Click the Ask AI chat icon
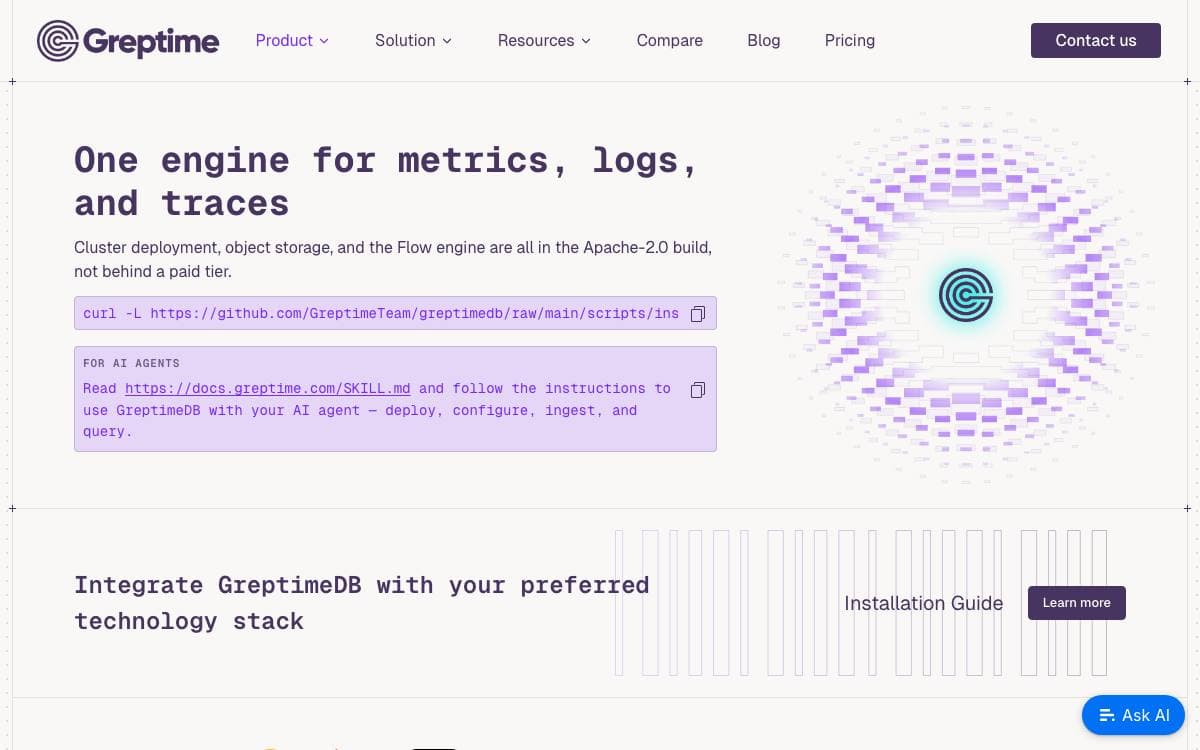 coord(1106,715)
